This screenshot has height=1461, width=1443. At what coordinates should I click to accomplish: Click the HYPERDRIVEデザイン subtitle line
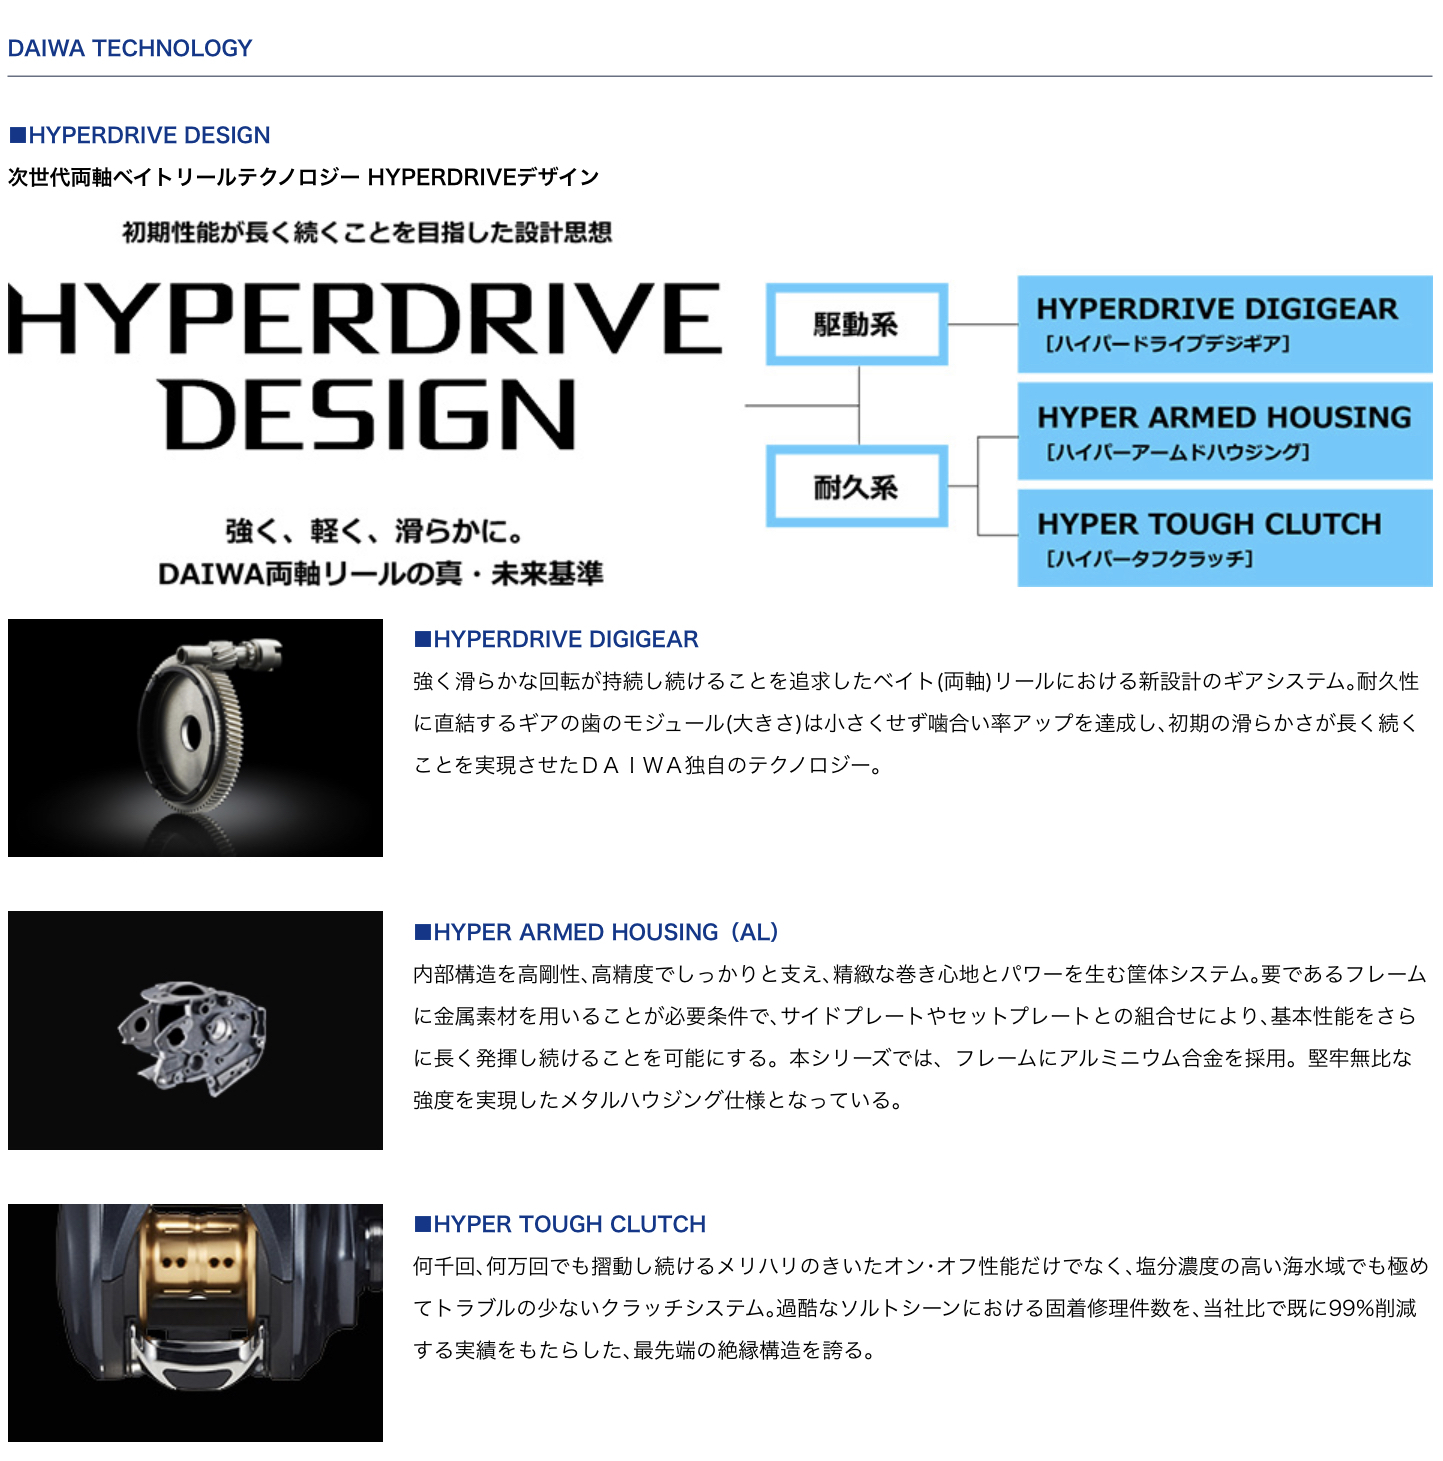click(304, 177)
